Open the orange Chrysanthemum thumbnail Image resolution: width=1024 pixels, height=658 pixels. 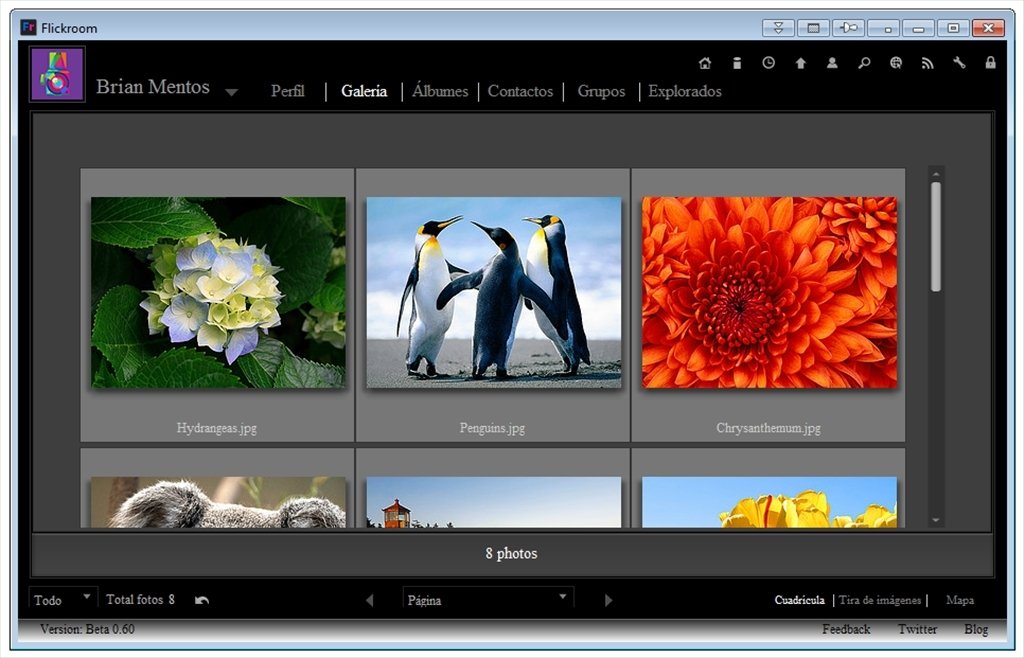(769, 292)
